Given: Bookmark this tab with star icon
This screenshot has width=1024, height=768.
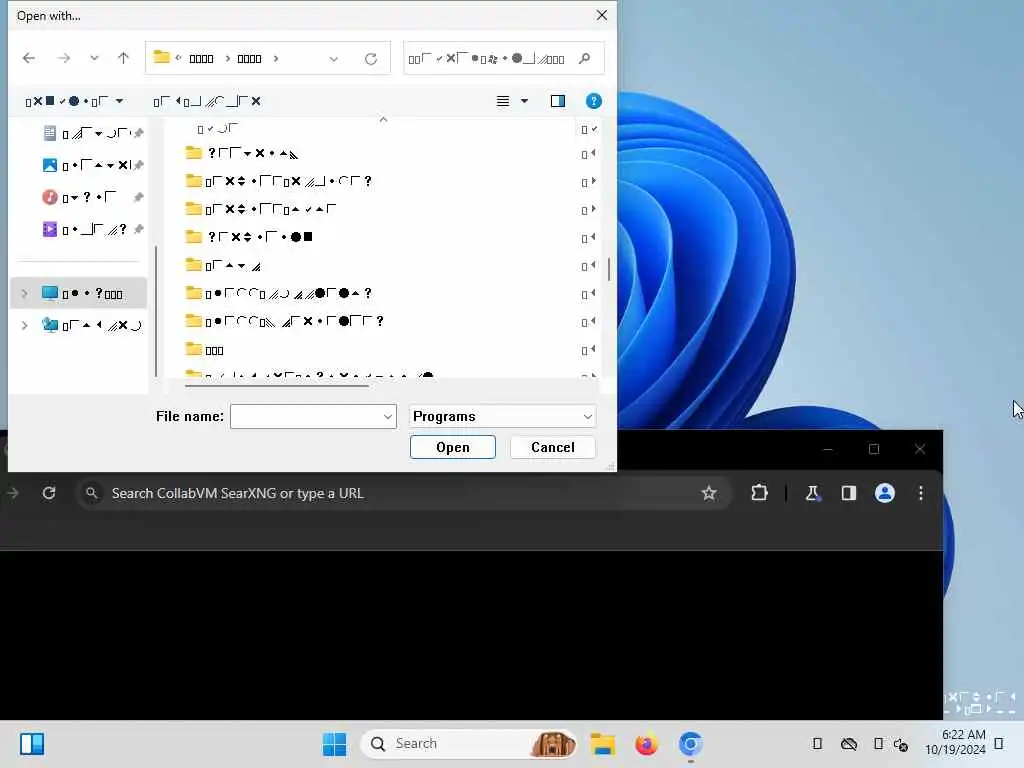Looking at the screenshot, I should pos(709,493).
